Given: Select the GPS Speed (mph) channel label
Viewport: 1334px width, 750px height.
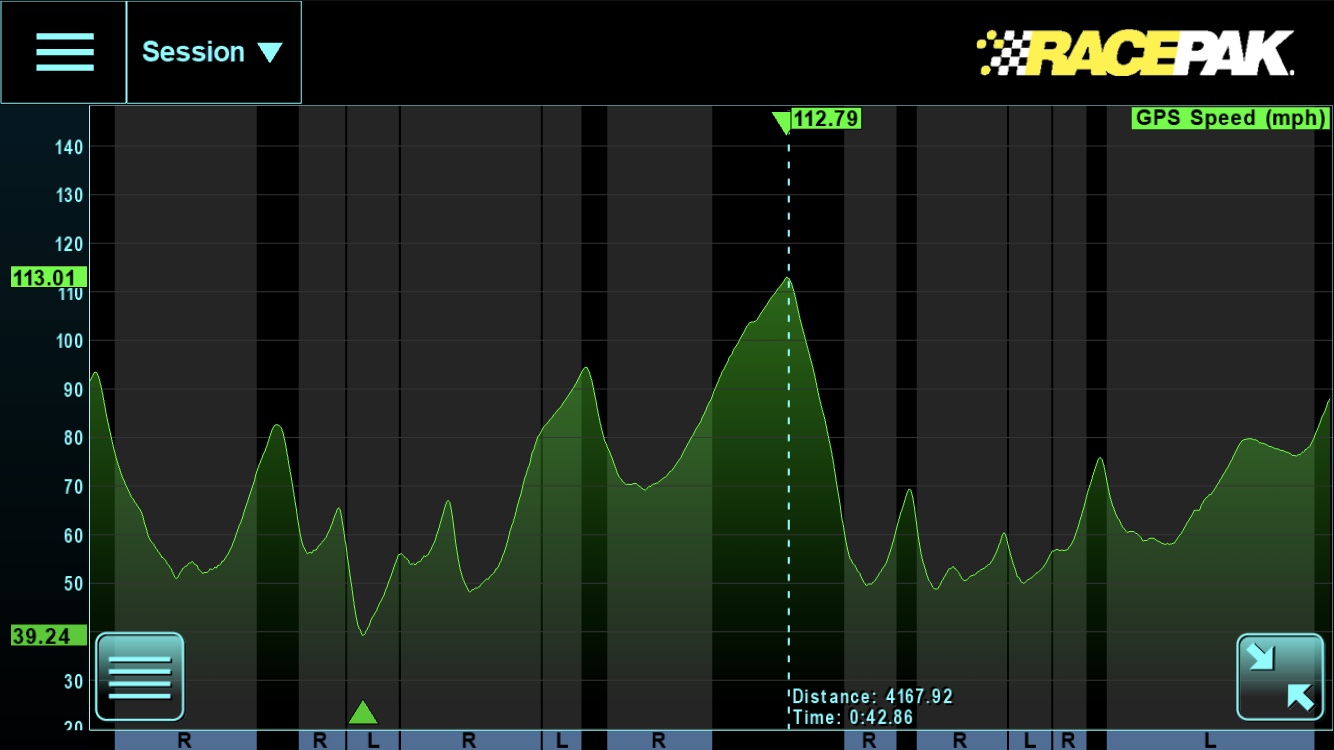Looking at the screenshot, I should tap(1231, 118).
